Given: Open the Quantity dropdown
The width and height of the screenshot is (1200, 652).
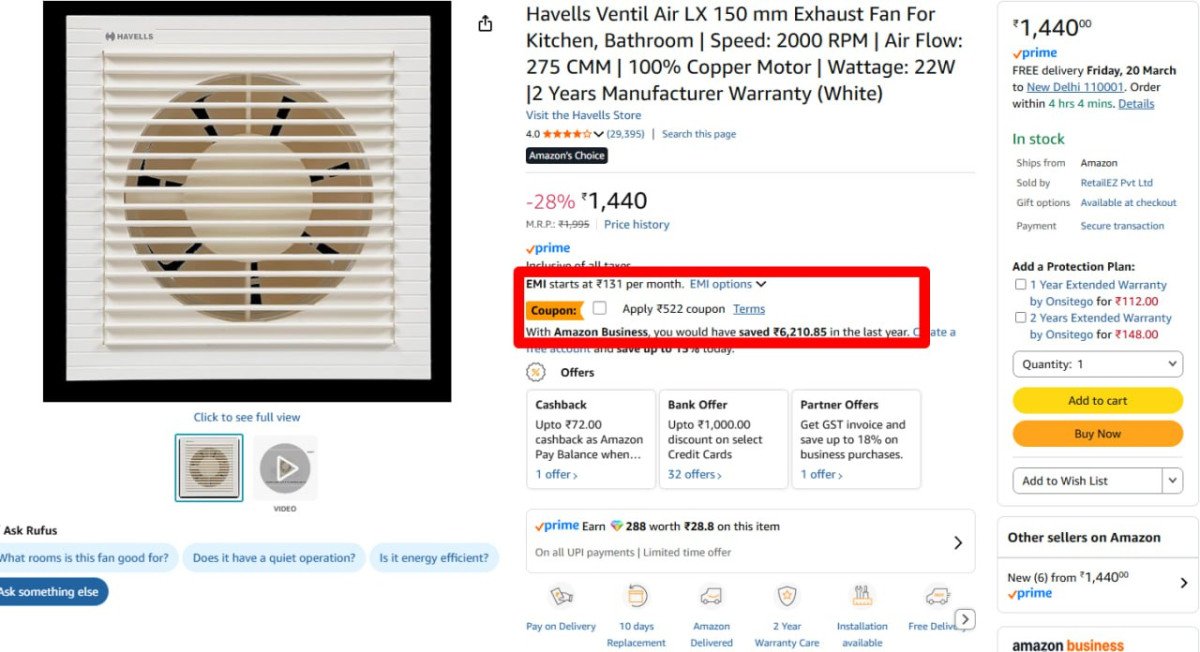Looking at the screenshot, I should coord(1097,364).
